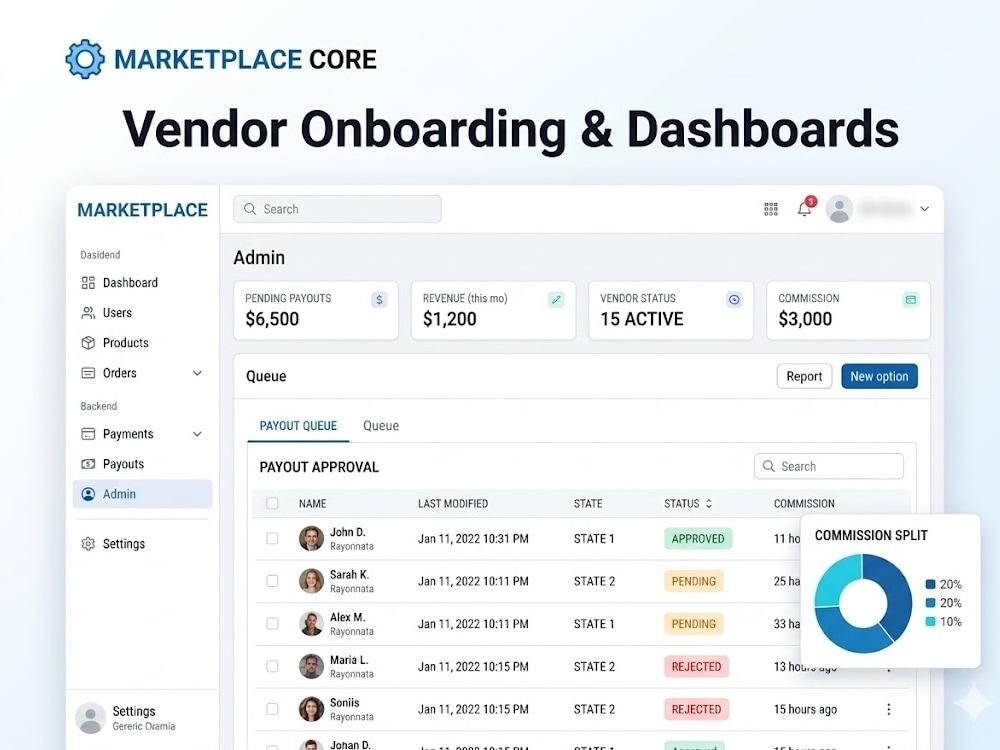Click Alex M.'s avatar
The width and height of the screenshot is (1000, 750).
click(311, 624)
